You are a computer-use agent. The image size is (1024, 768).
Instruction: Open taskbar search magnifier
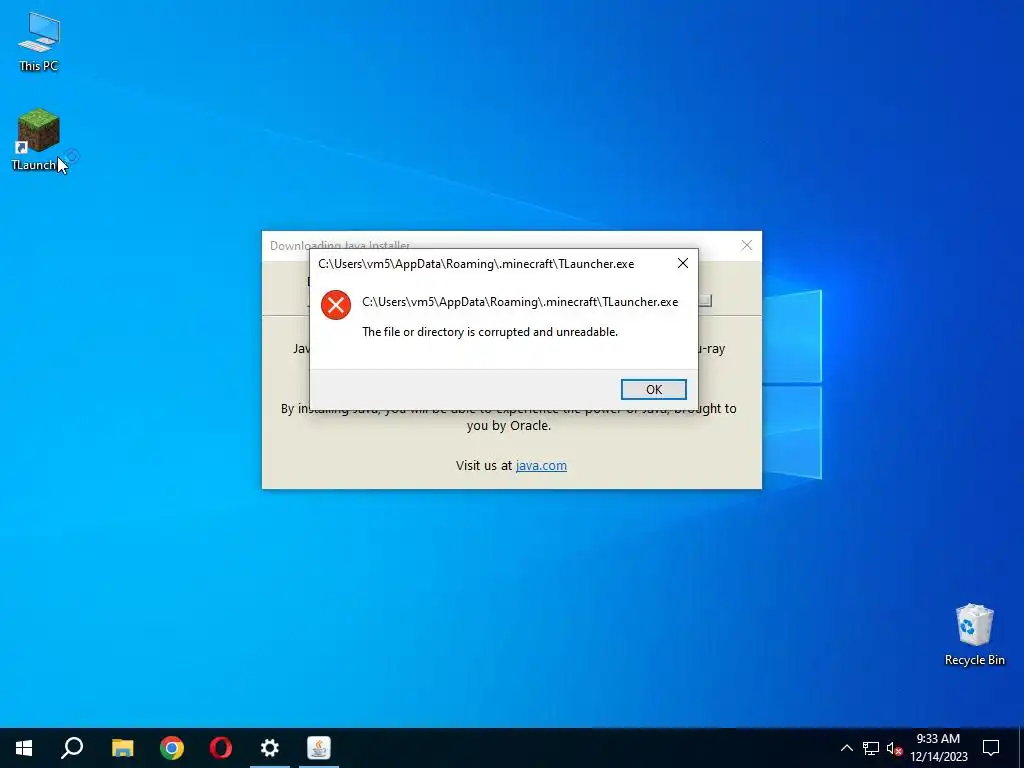(x=72, y=748)
